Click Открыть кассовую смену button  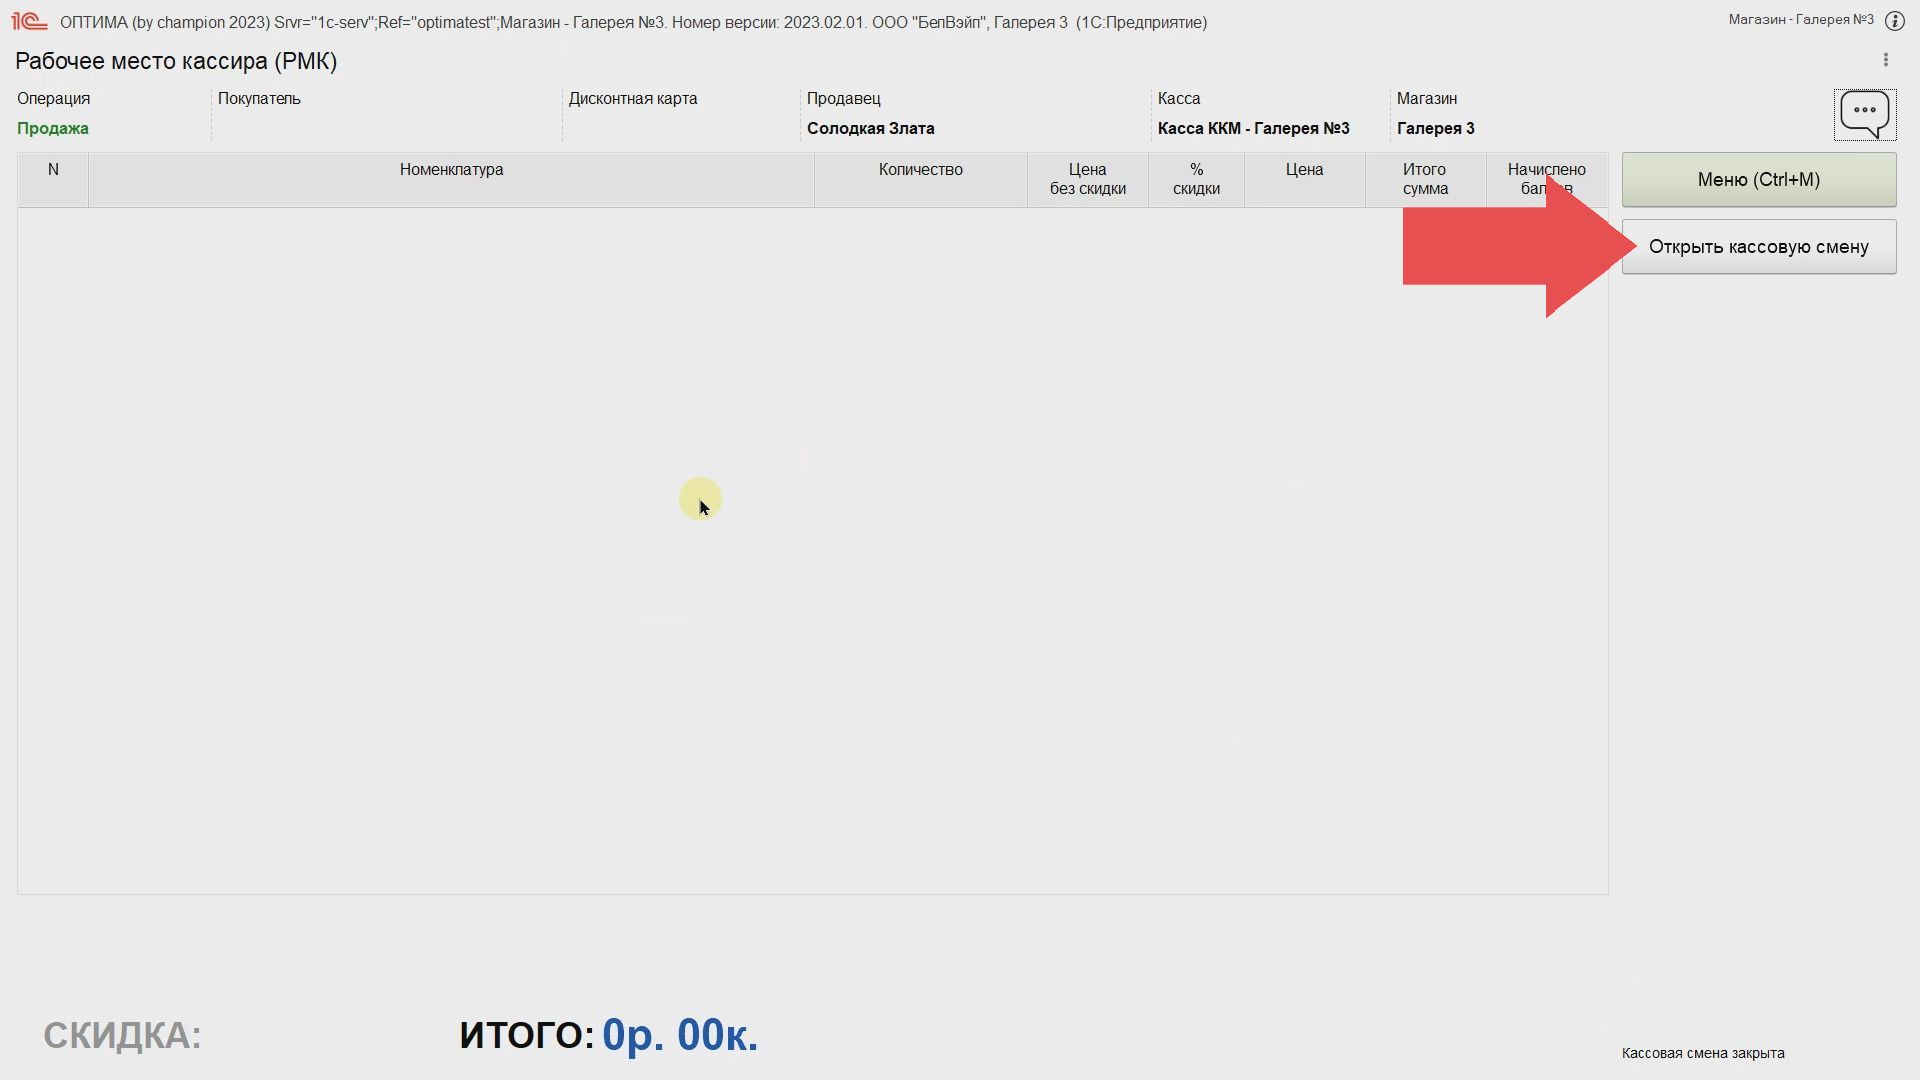tap(1758, 247)
